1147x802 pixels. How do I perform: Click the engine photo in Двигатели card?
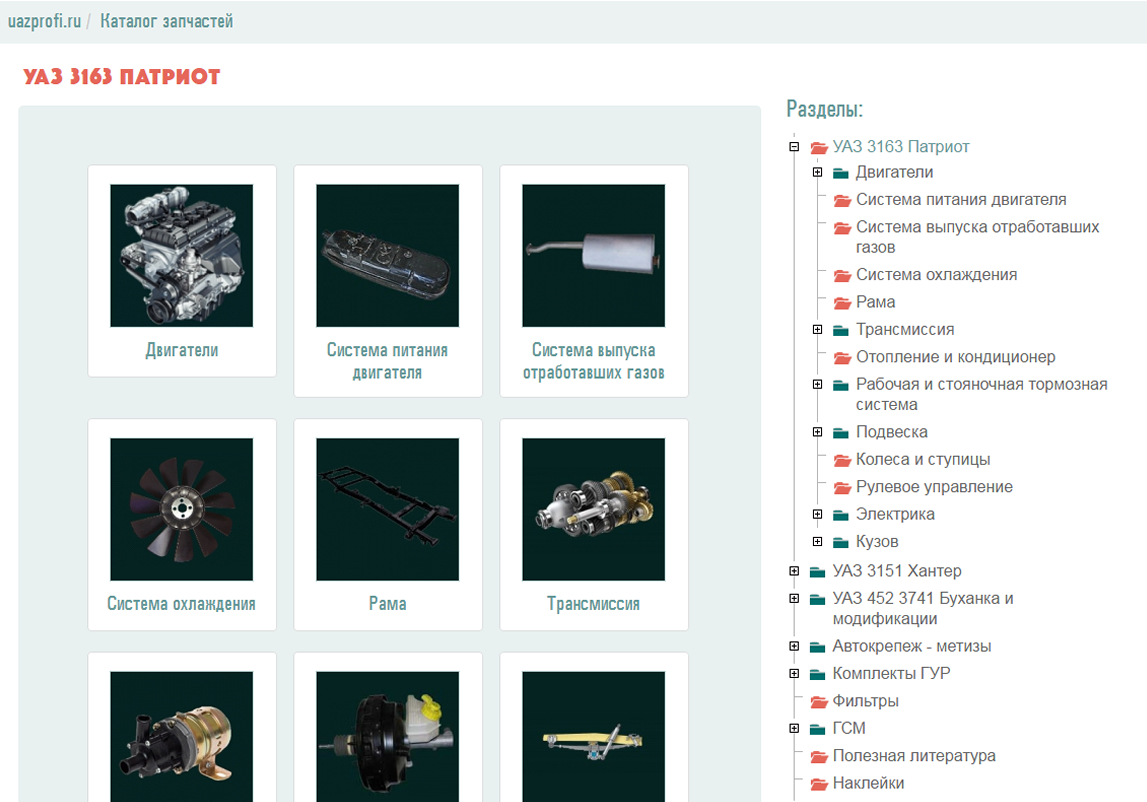pyautogui.click(x=181, y=255)
